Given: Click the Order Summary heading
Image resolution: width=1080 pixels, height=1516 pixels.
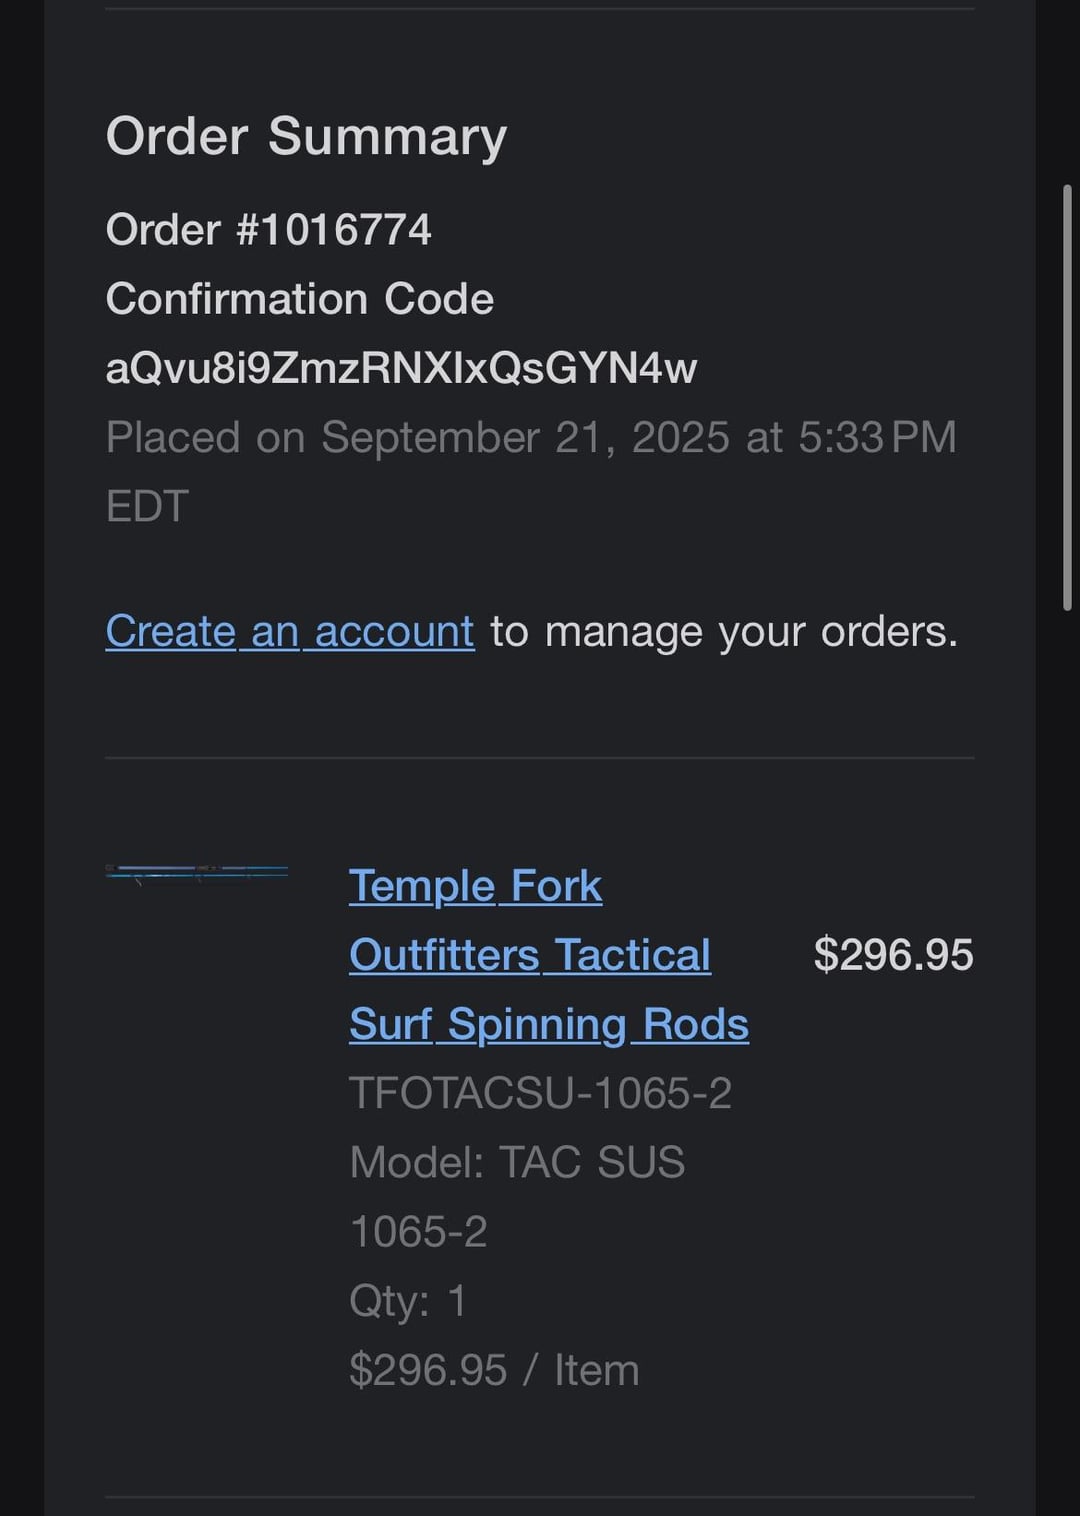Looking at the screenshot, I should tap(306, 136).
